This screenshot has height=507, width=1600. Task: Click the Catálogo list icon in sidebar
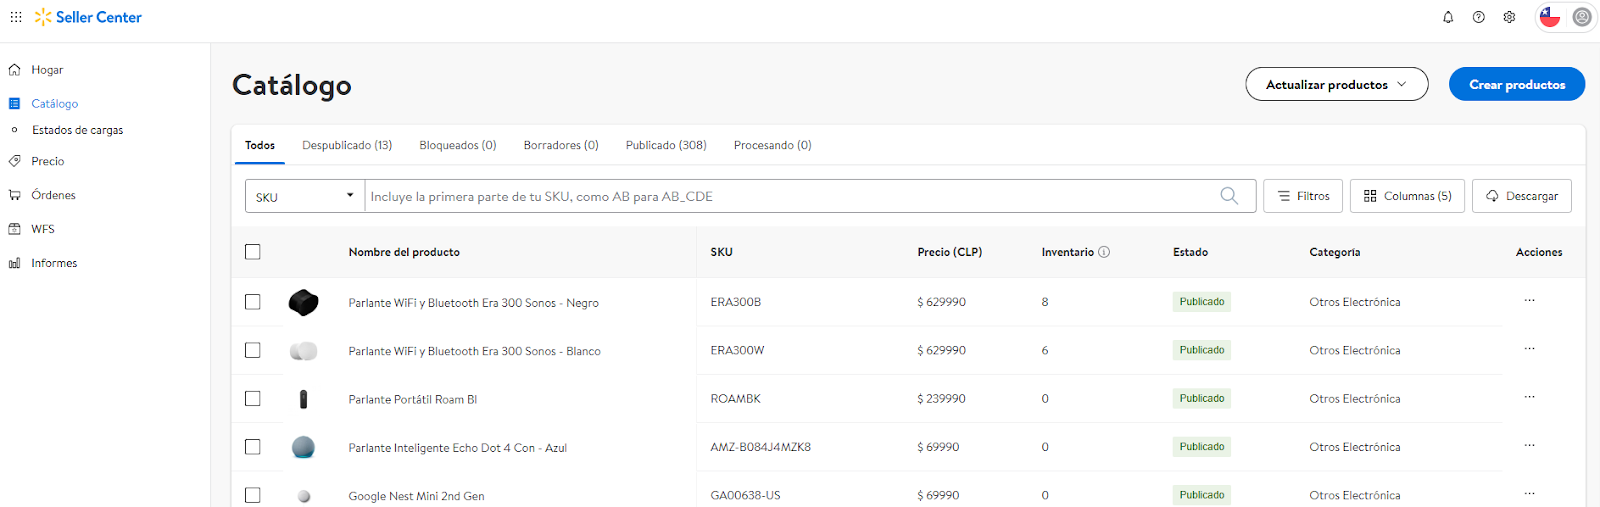[x=14, y=103]
